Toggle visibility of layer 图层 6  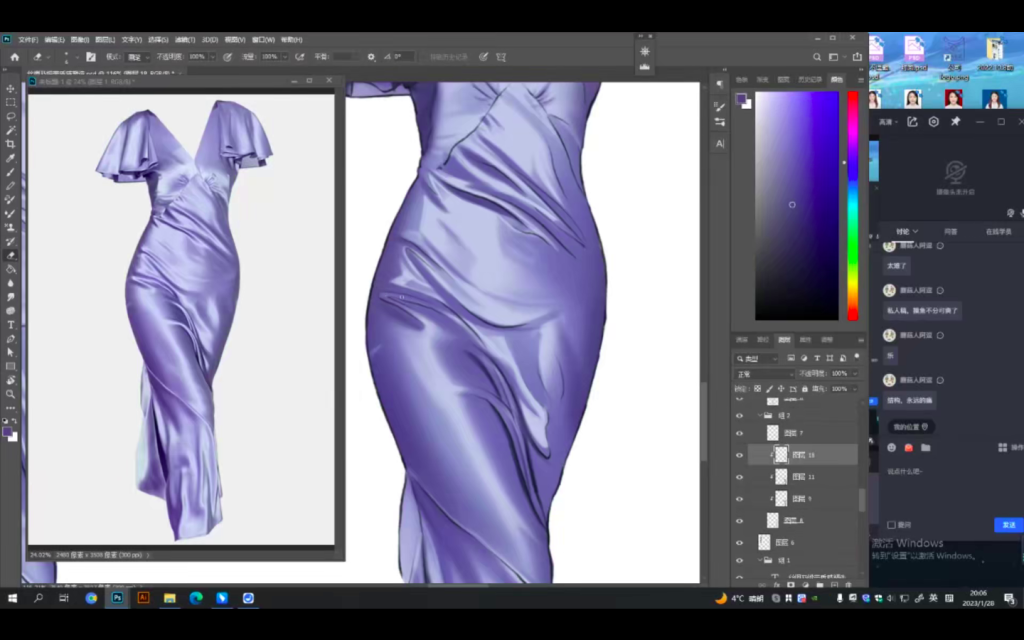740,542
